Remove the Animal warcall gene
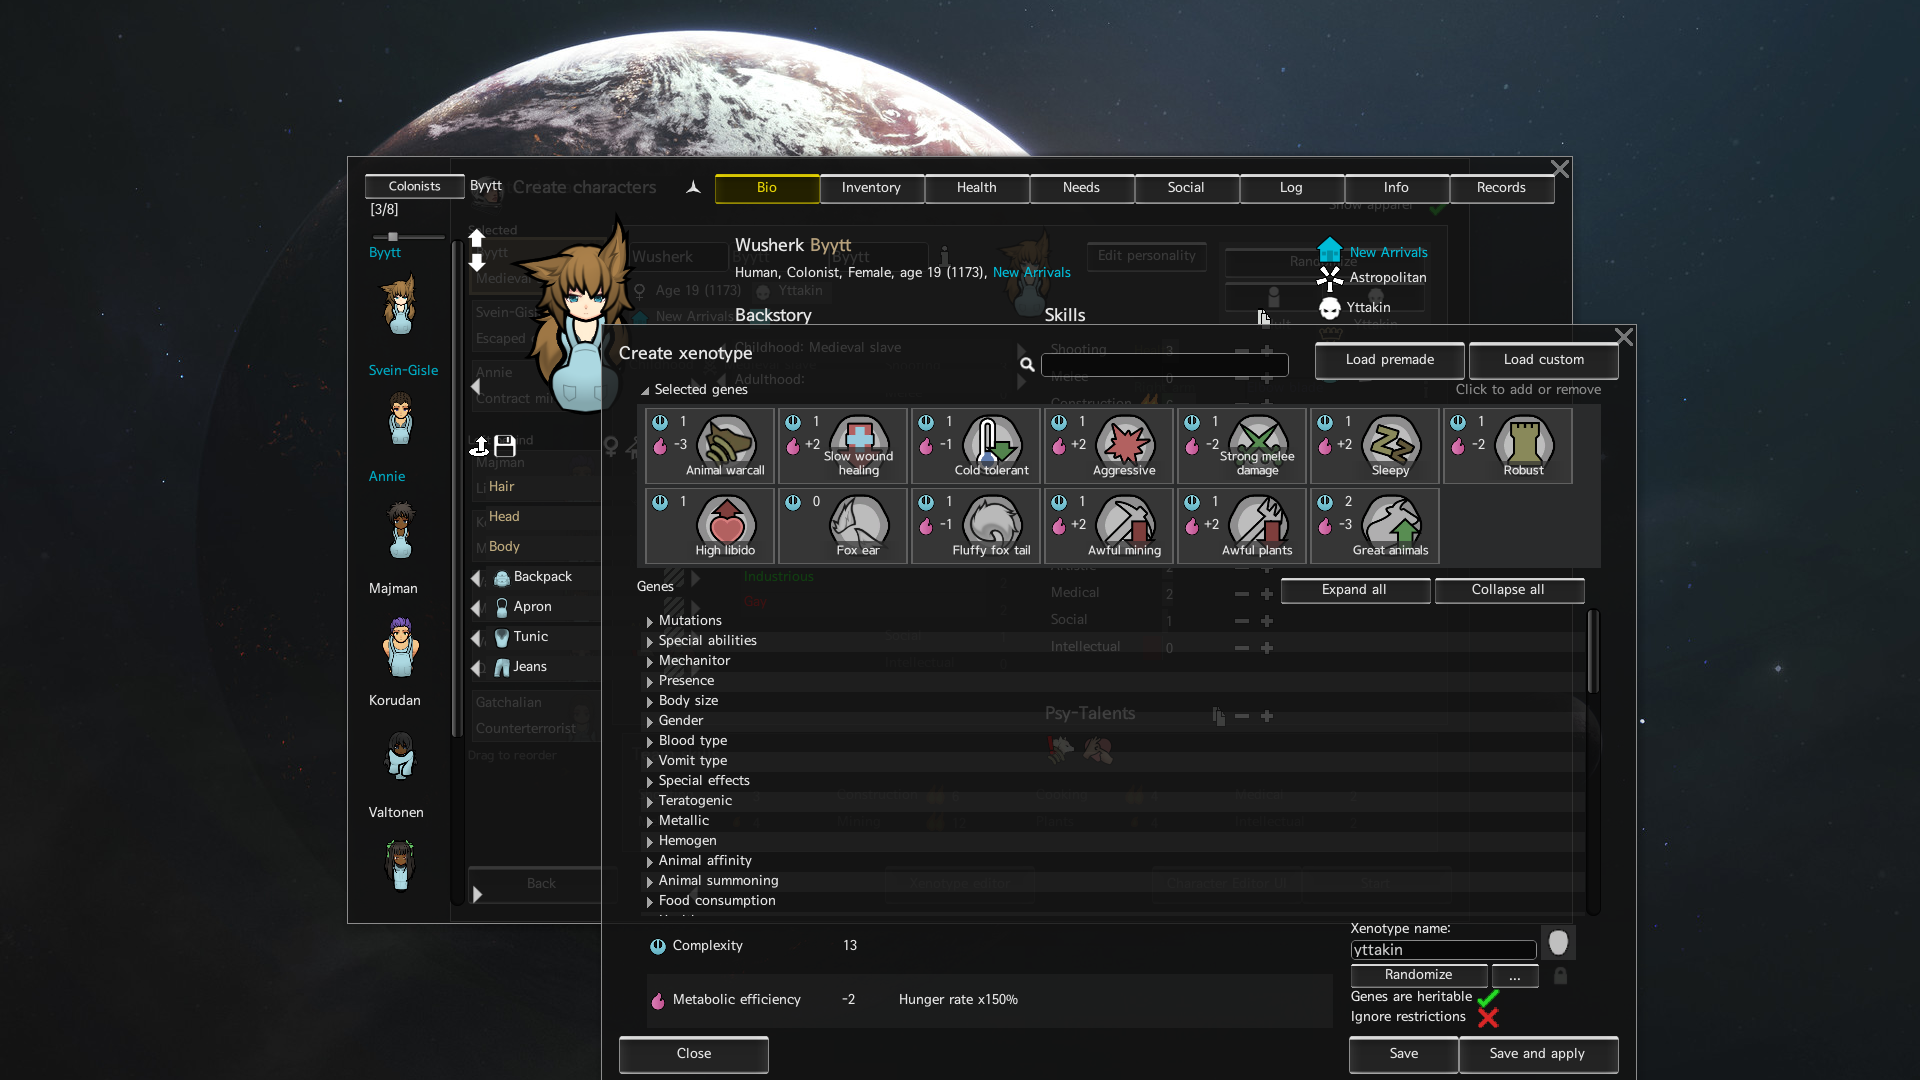The image size is (1920, 1080). [710, 446]
